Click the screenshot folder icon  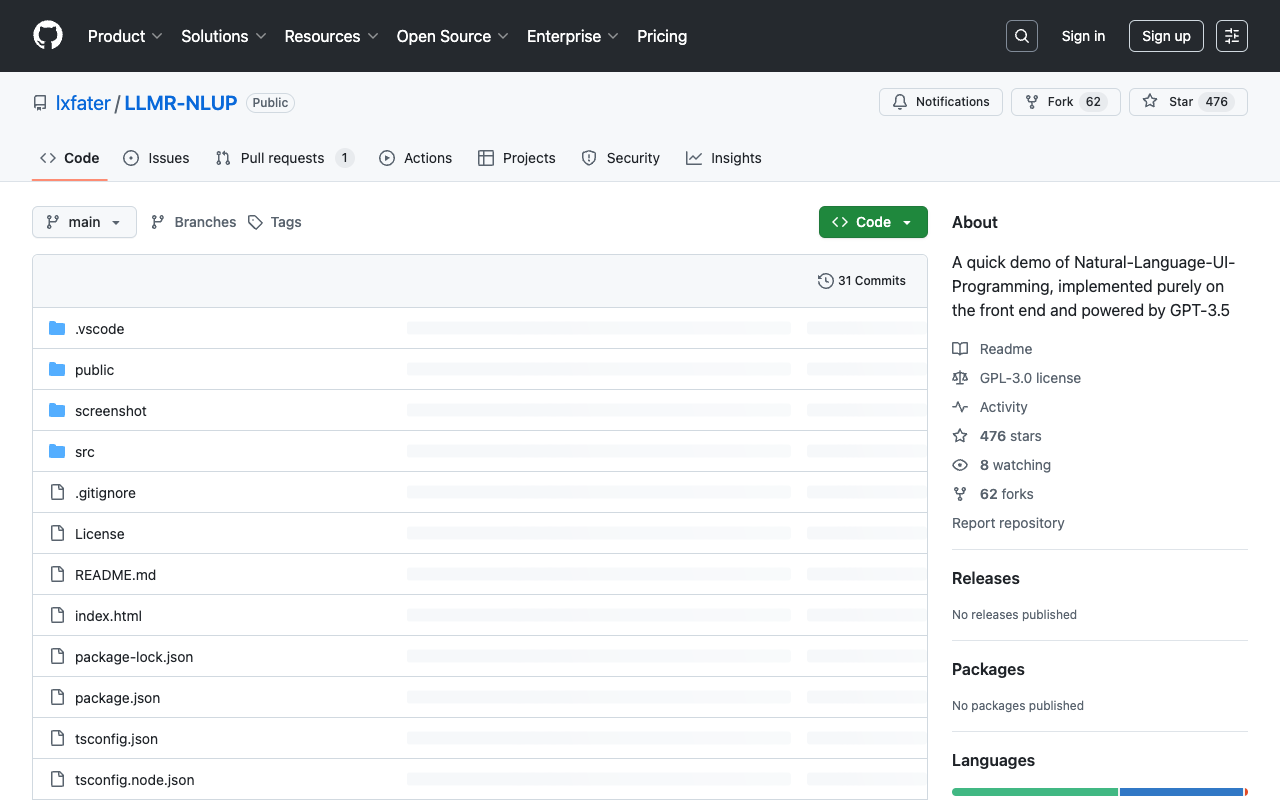[x=57, y=410]
